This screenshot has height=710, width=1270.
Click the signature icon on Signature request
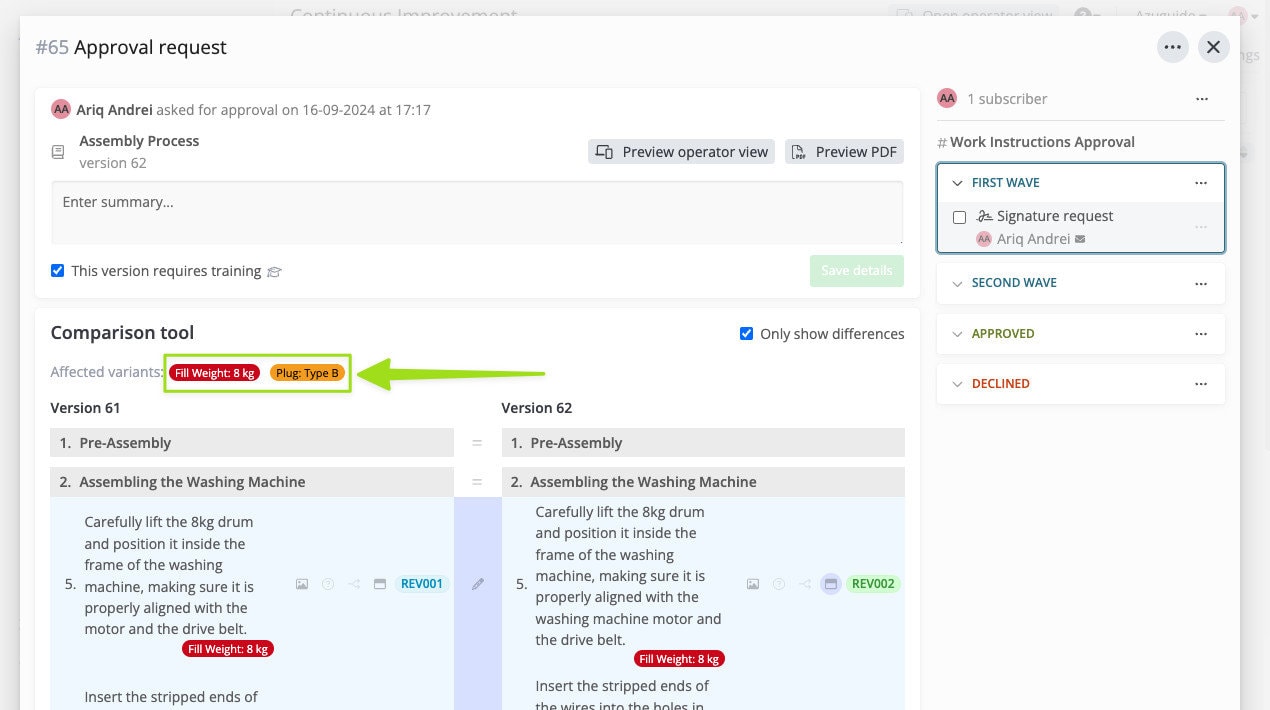(985, 216)
